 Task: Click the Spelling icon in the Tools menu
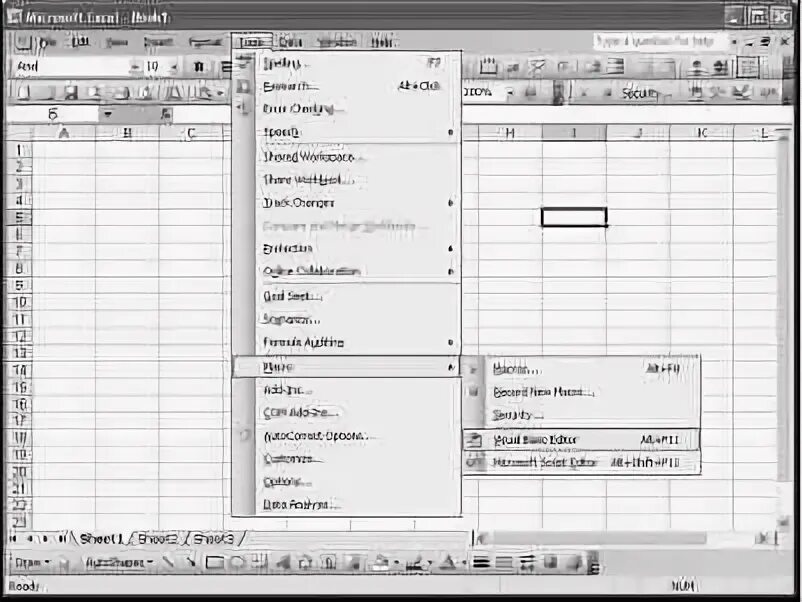pos(244,63)
